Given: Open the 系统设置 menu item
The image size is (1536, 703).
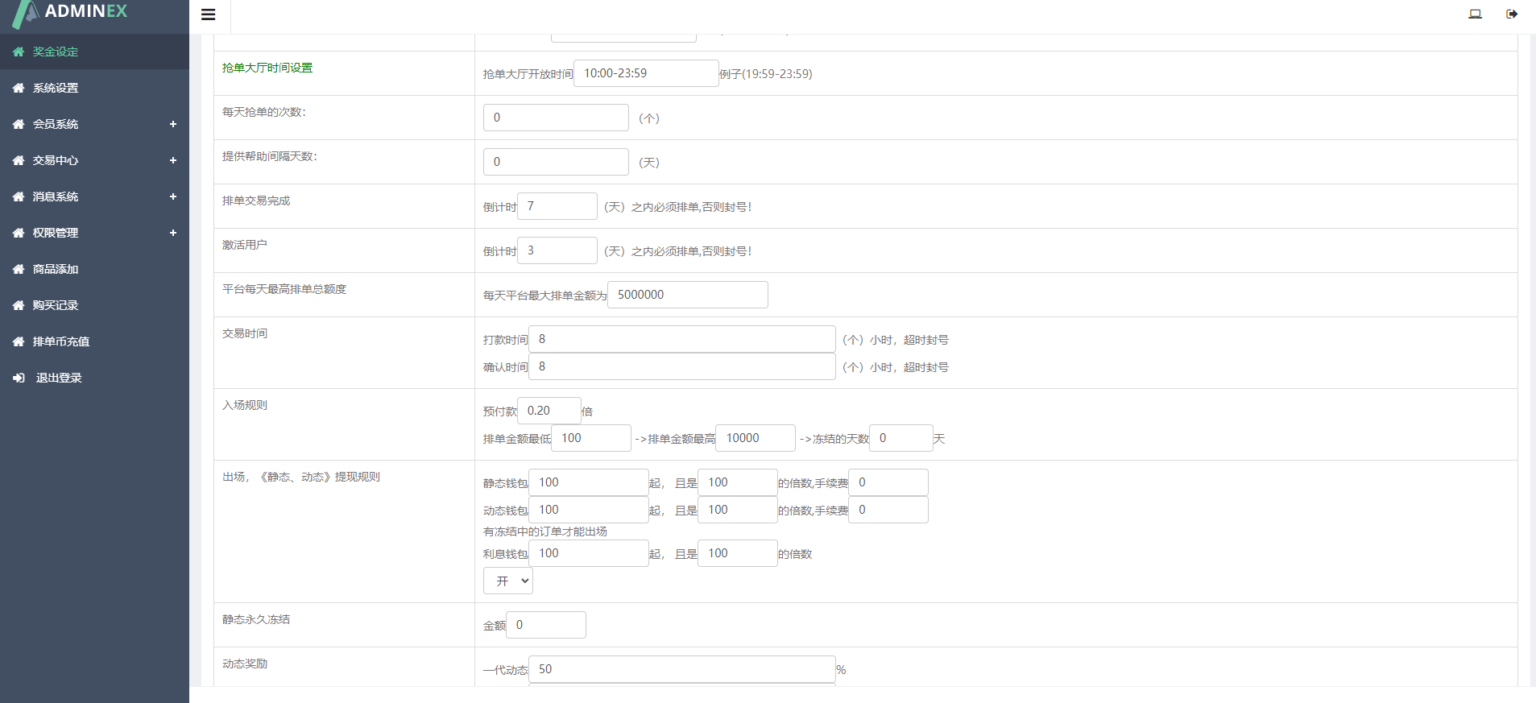Looking at the screenshot, I should pos(52,88).
